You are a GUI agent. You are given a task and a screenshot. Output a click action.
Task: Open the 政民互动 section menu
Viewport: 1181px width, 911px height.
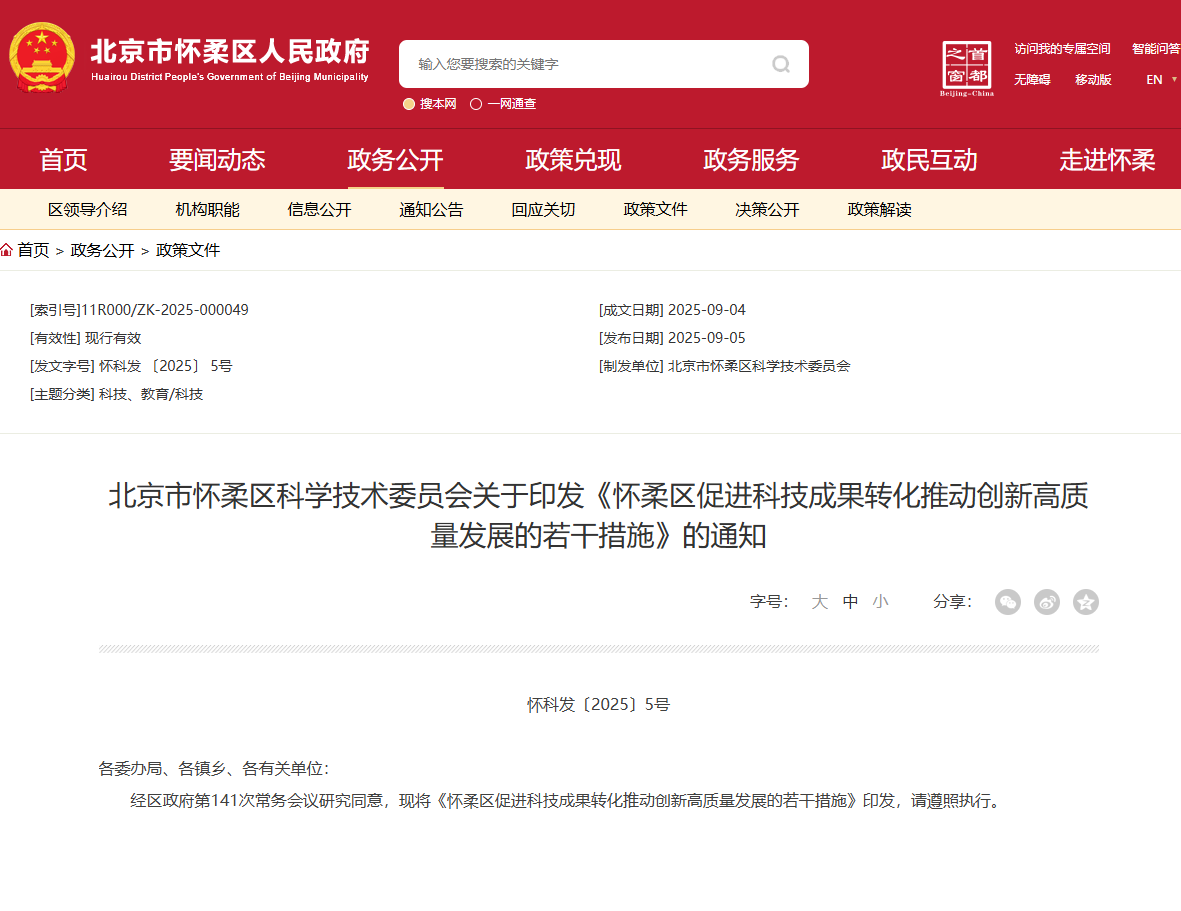[x=928, y=158]
